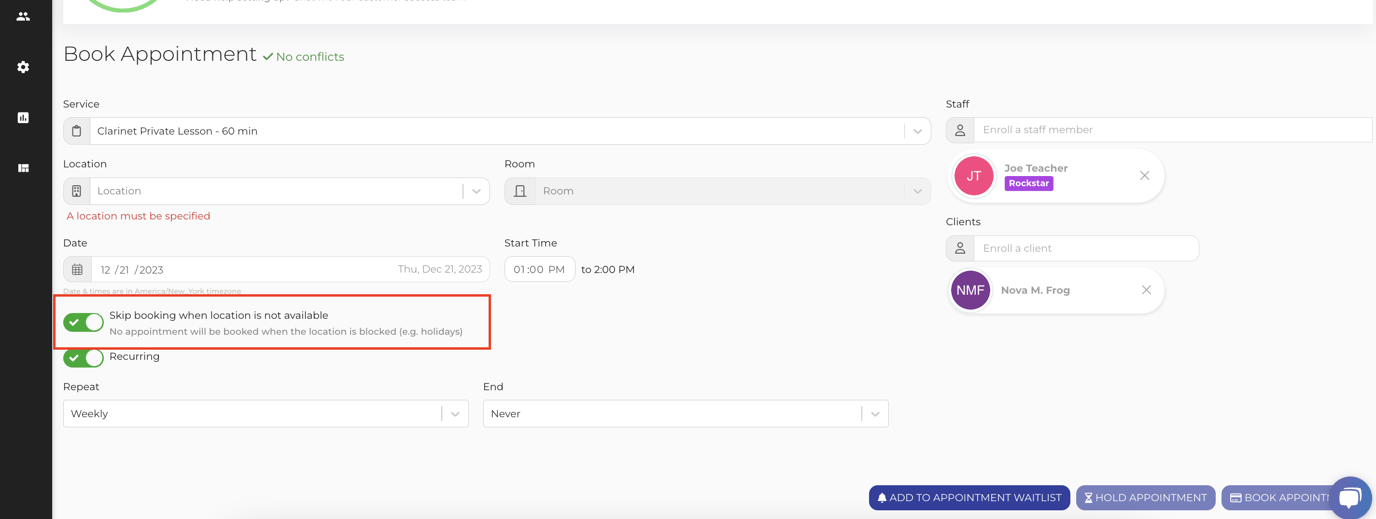Open the End Never dropdown
This screenshot has height=519, width=1376.
point(686,414)
